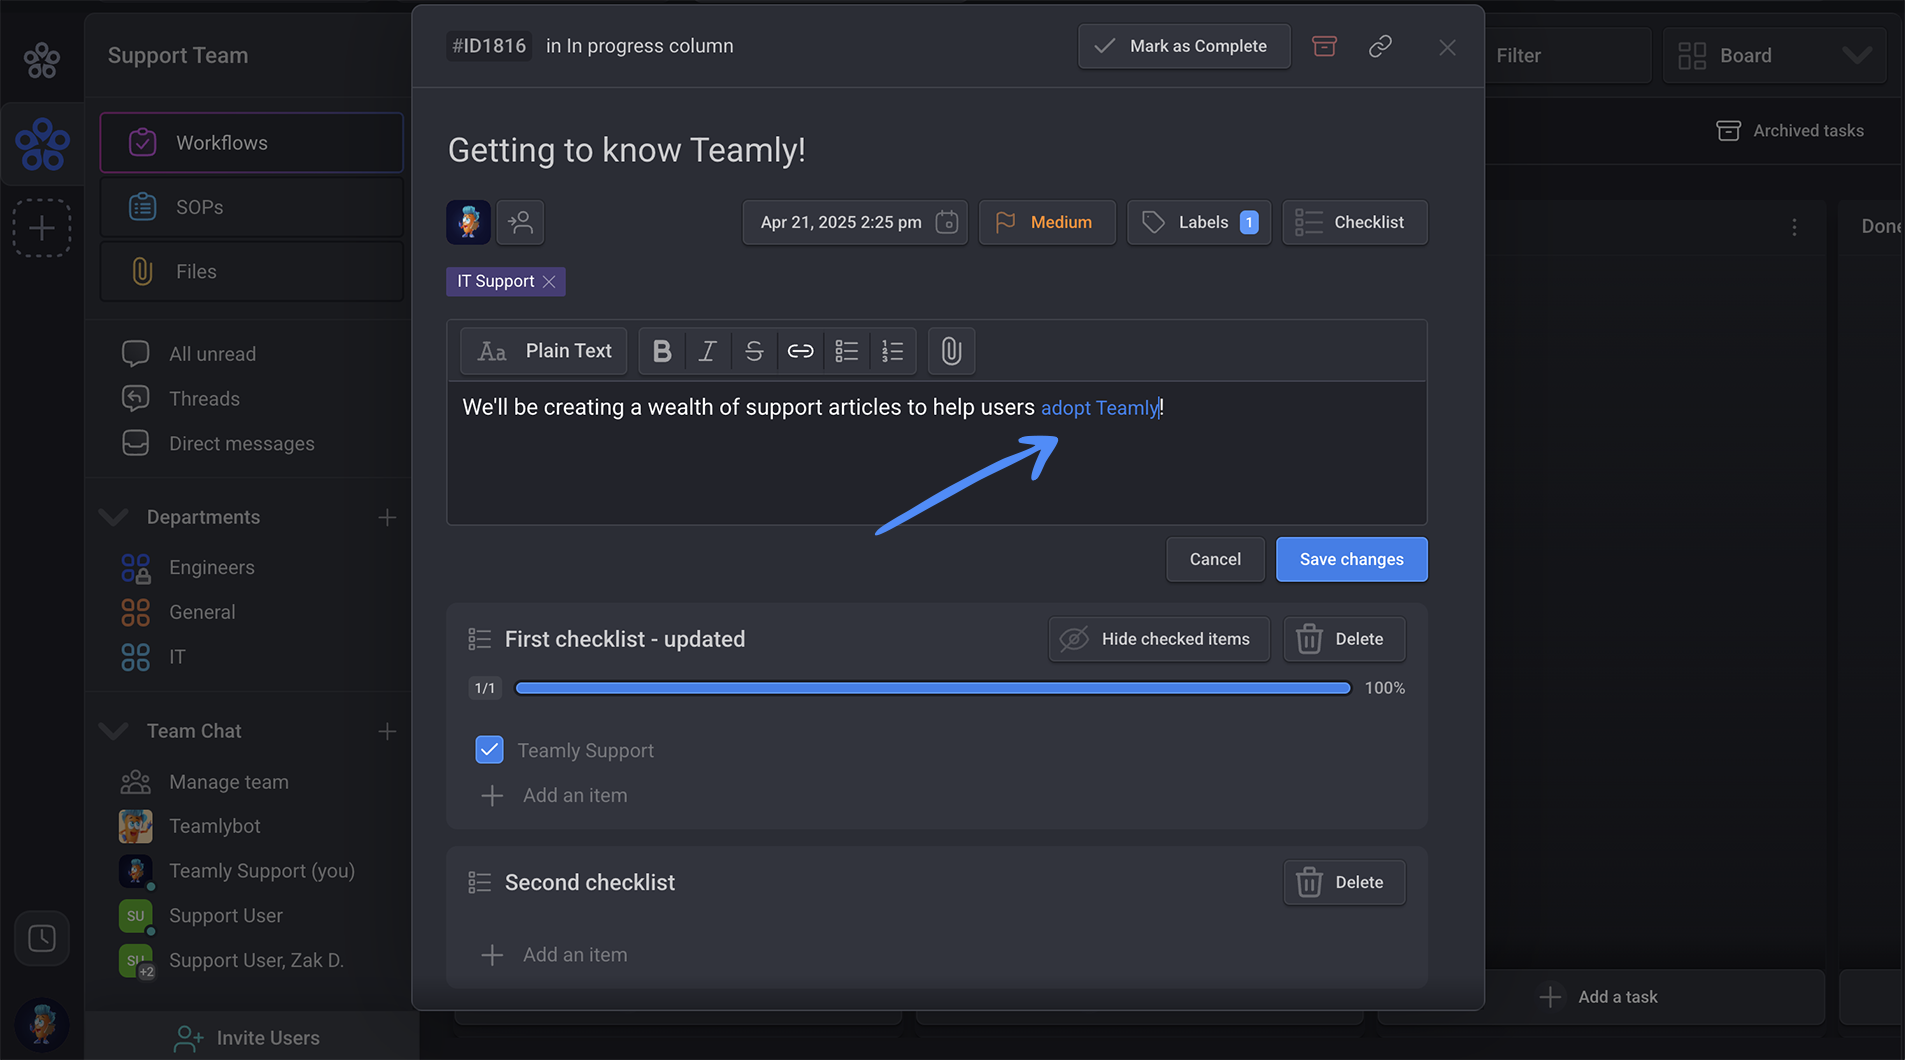Open Manage team

228,782
